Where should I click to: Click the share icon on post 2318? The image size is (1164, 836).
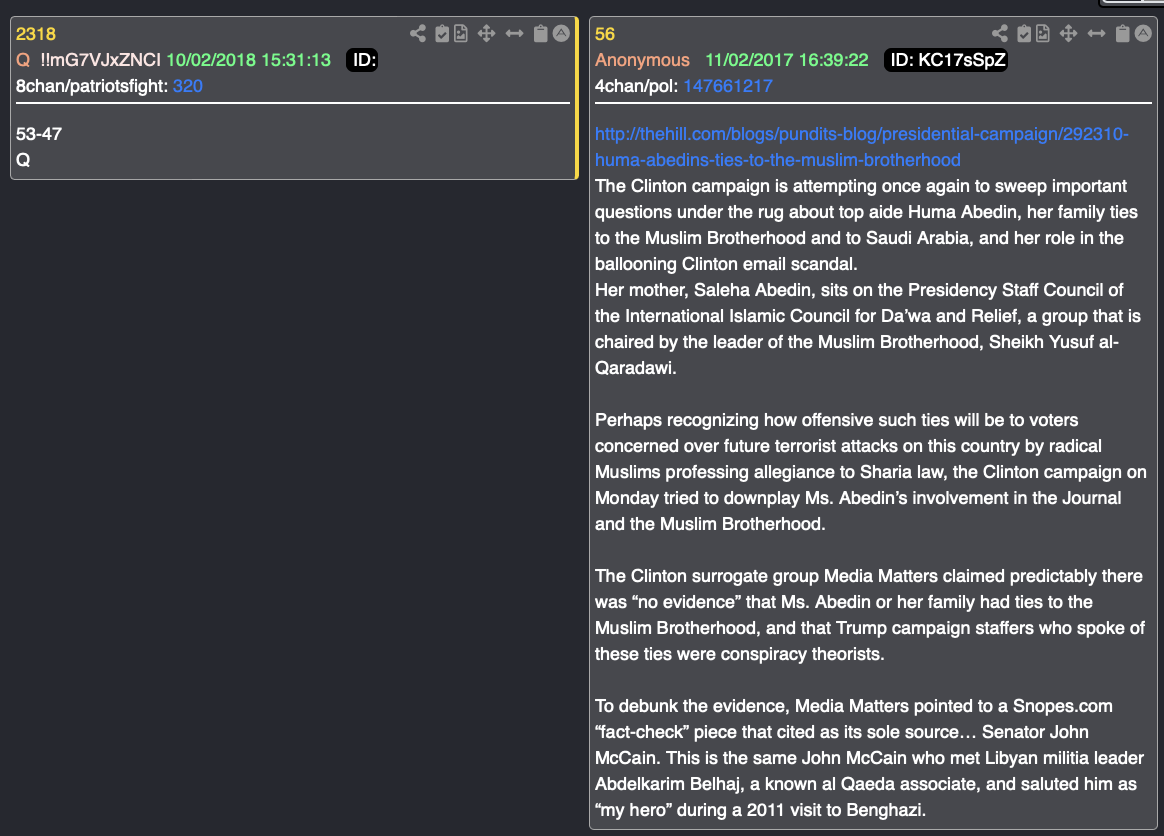click(x=418, y=33)
